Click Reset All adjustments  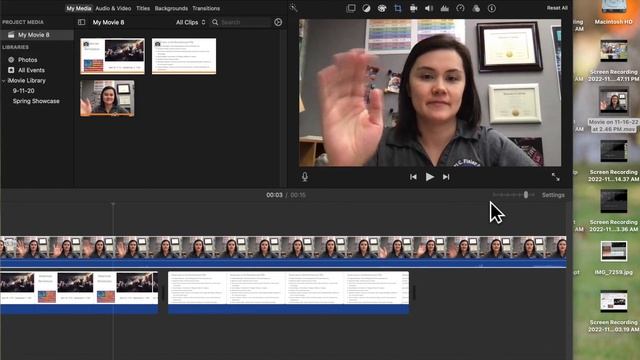click(557, 8)
